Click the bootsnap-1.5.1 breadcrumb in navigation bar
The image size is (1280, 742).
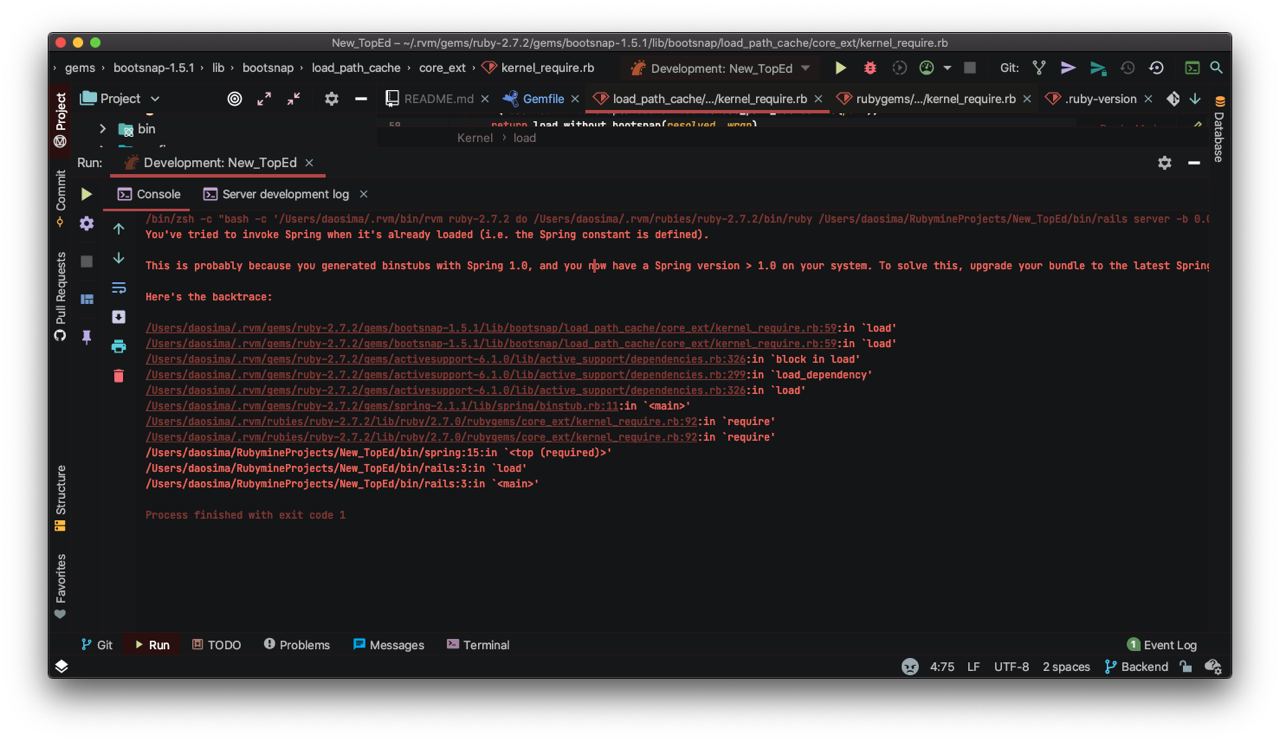[154, 68]
